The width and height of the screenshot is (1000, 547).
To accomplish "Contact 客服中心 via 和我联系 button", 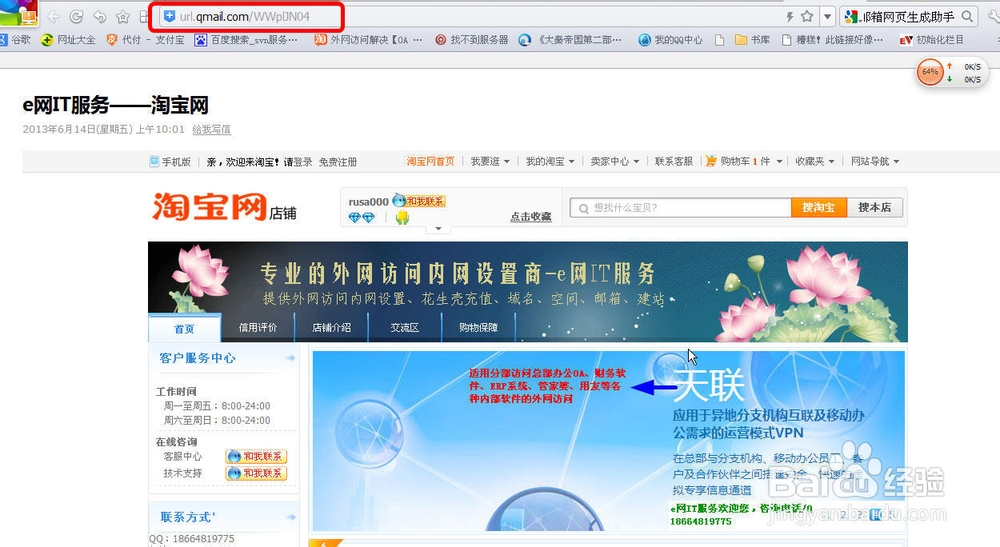I will click(256, 456).
